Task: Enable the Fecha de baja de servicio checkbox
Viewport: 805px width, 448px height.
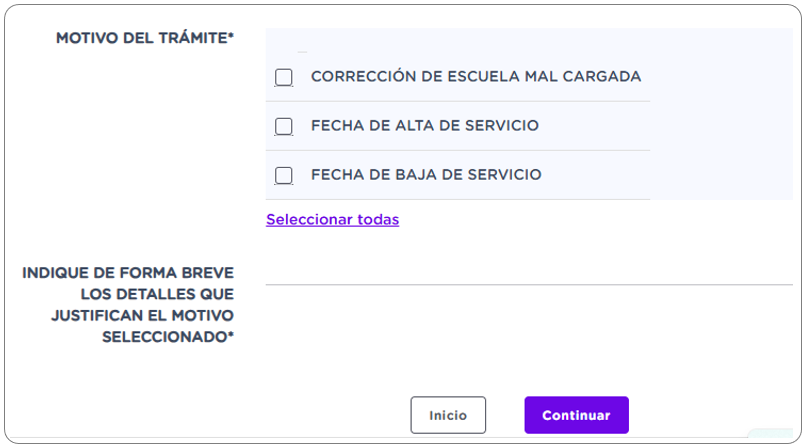Action: (284, 175)
